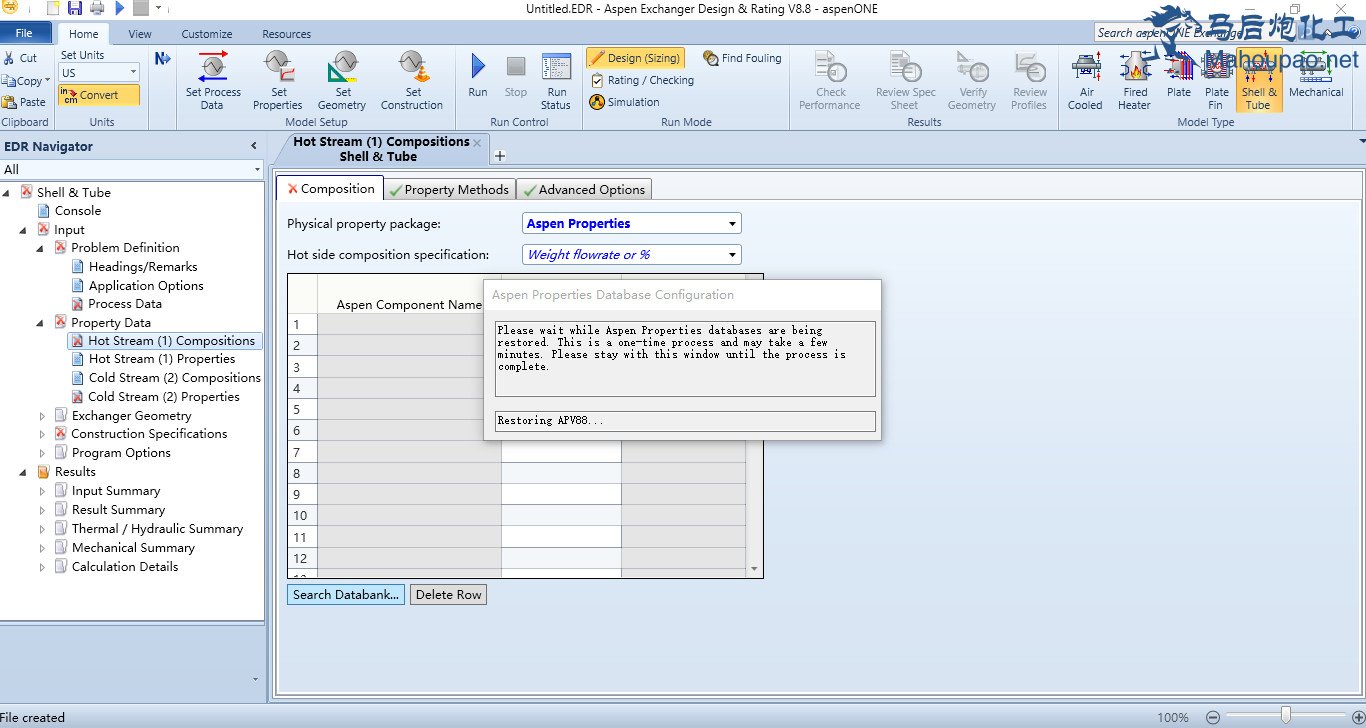Screen dimensions: 1366x728
Task: Open the navigator All filter dropdown
Action: pyautogui.click(x=257, y=170)
